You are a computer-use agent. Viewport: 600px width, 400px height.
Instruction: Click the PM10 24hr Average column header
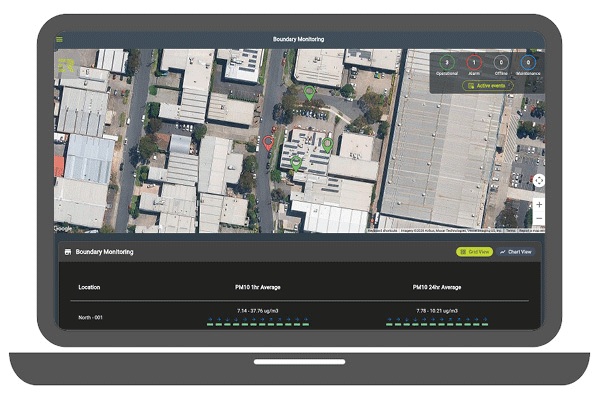[x=436, y=287]
